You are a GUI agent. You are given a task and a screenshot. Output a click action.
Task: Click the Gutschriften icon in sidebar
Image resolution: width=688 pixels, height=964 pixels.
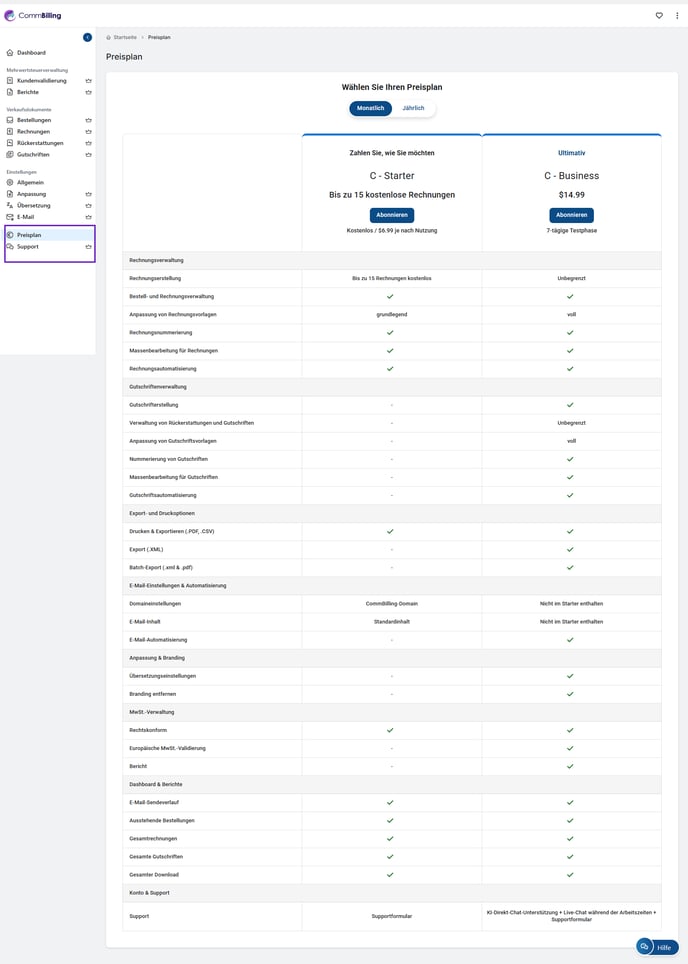pyautogui.click(x=10, y=155)
